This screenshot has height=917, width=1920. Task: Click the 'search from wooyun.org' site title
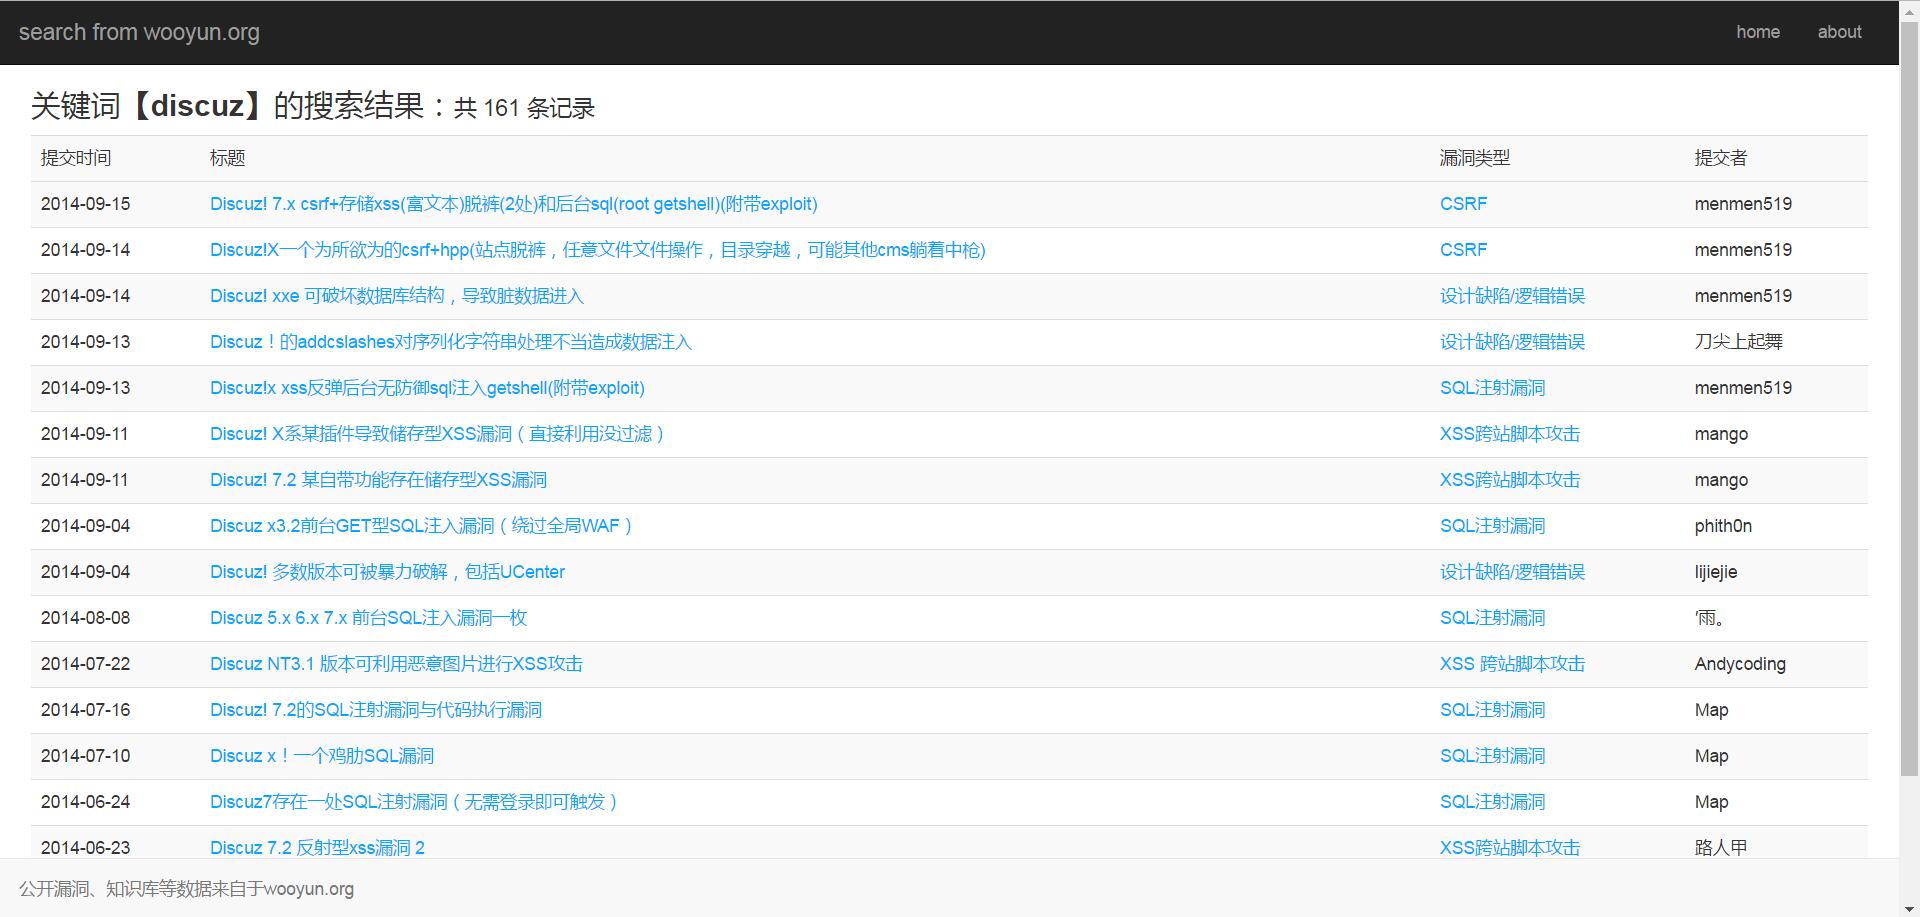(x=139, y=31)
